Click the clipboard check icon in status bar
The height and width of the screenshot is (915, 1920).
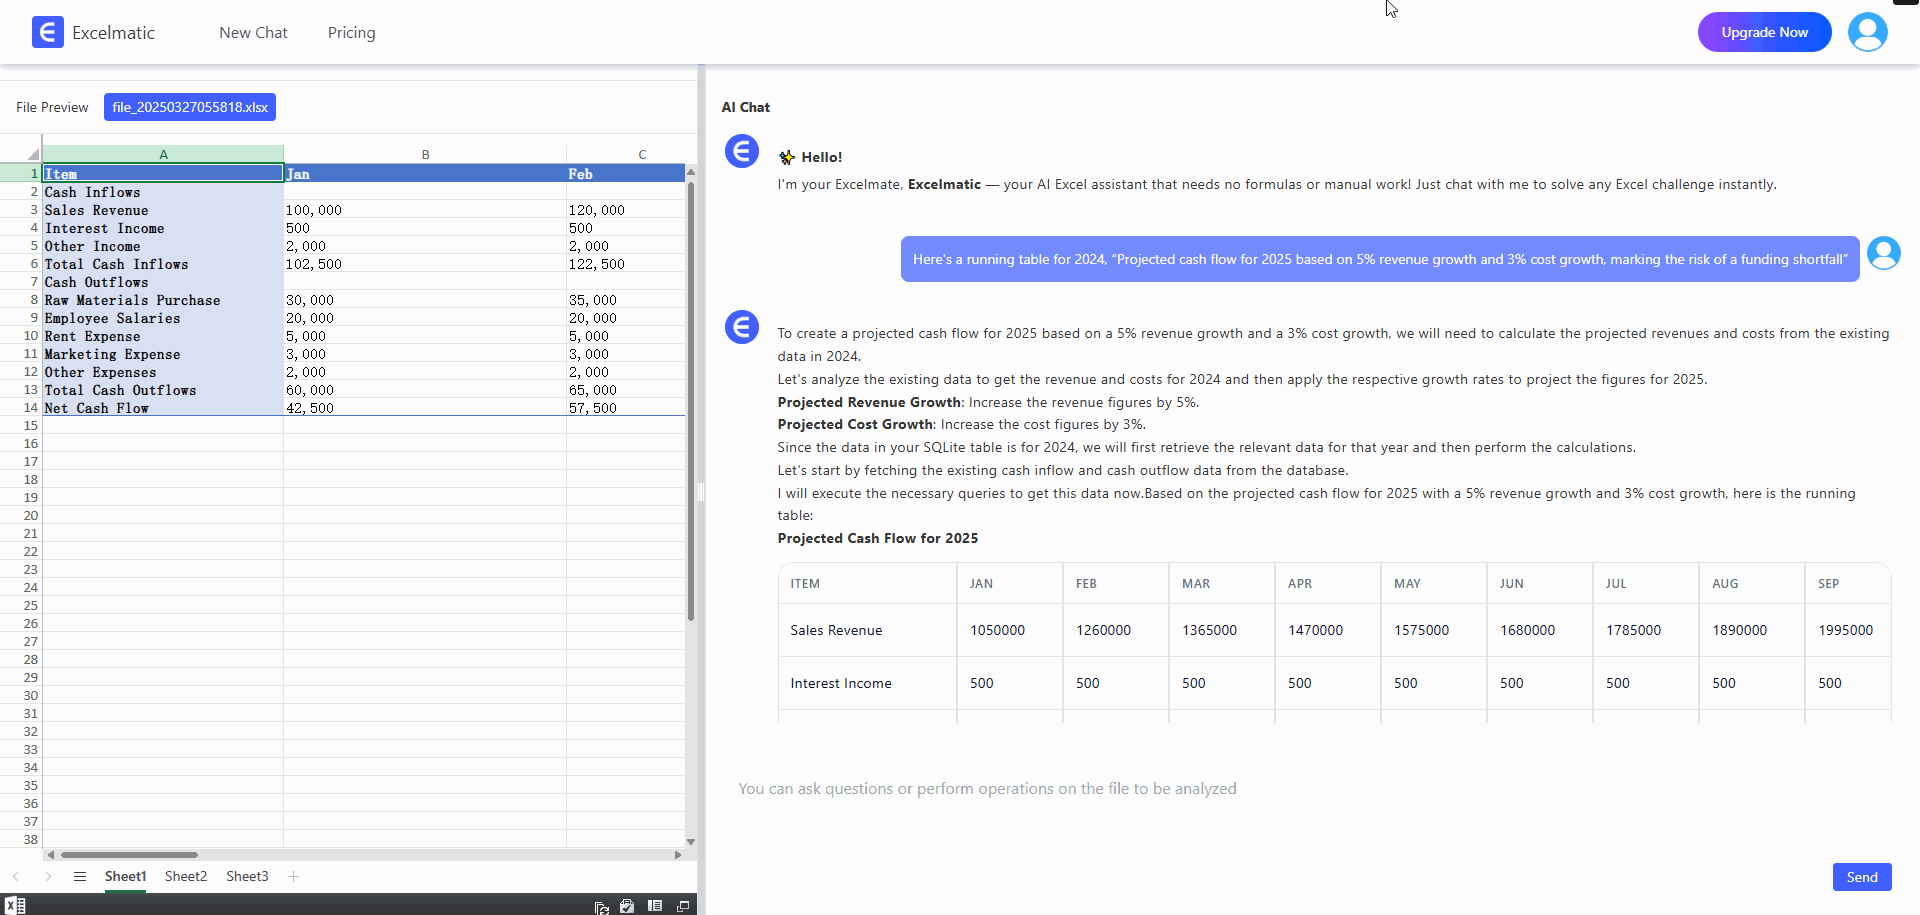[627, 906]
